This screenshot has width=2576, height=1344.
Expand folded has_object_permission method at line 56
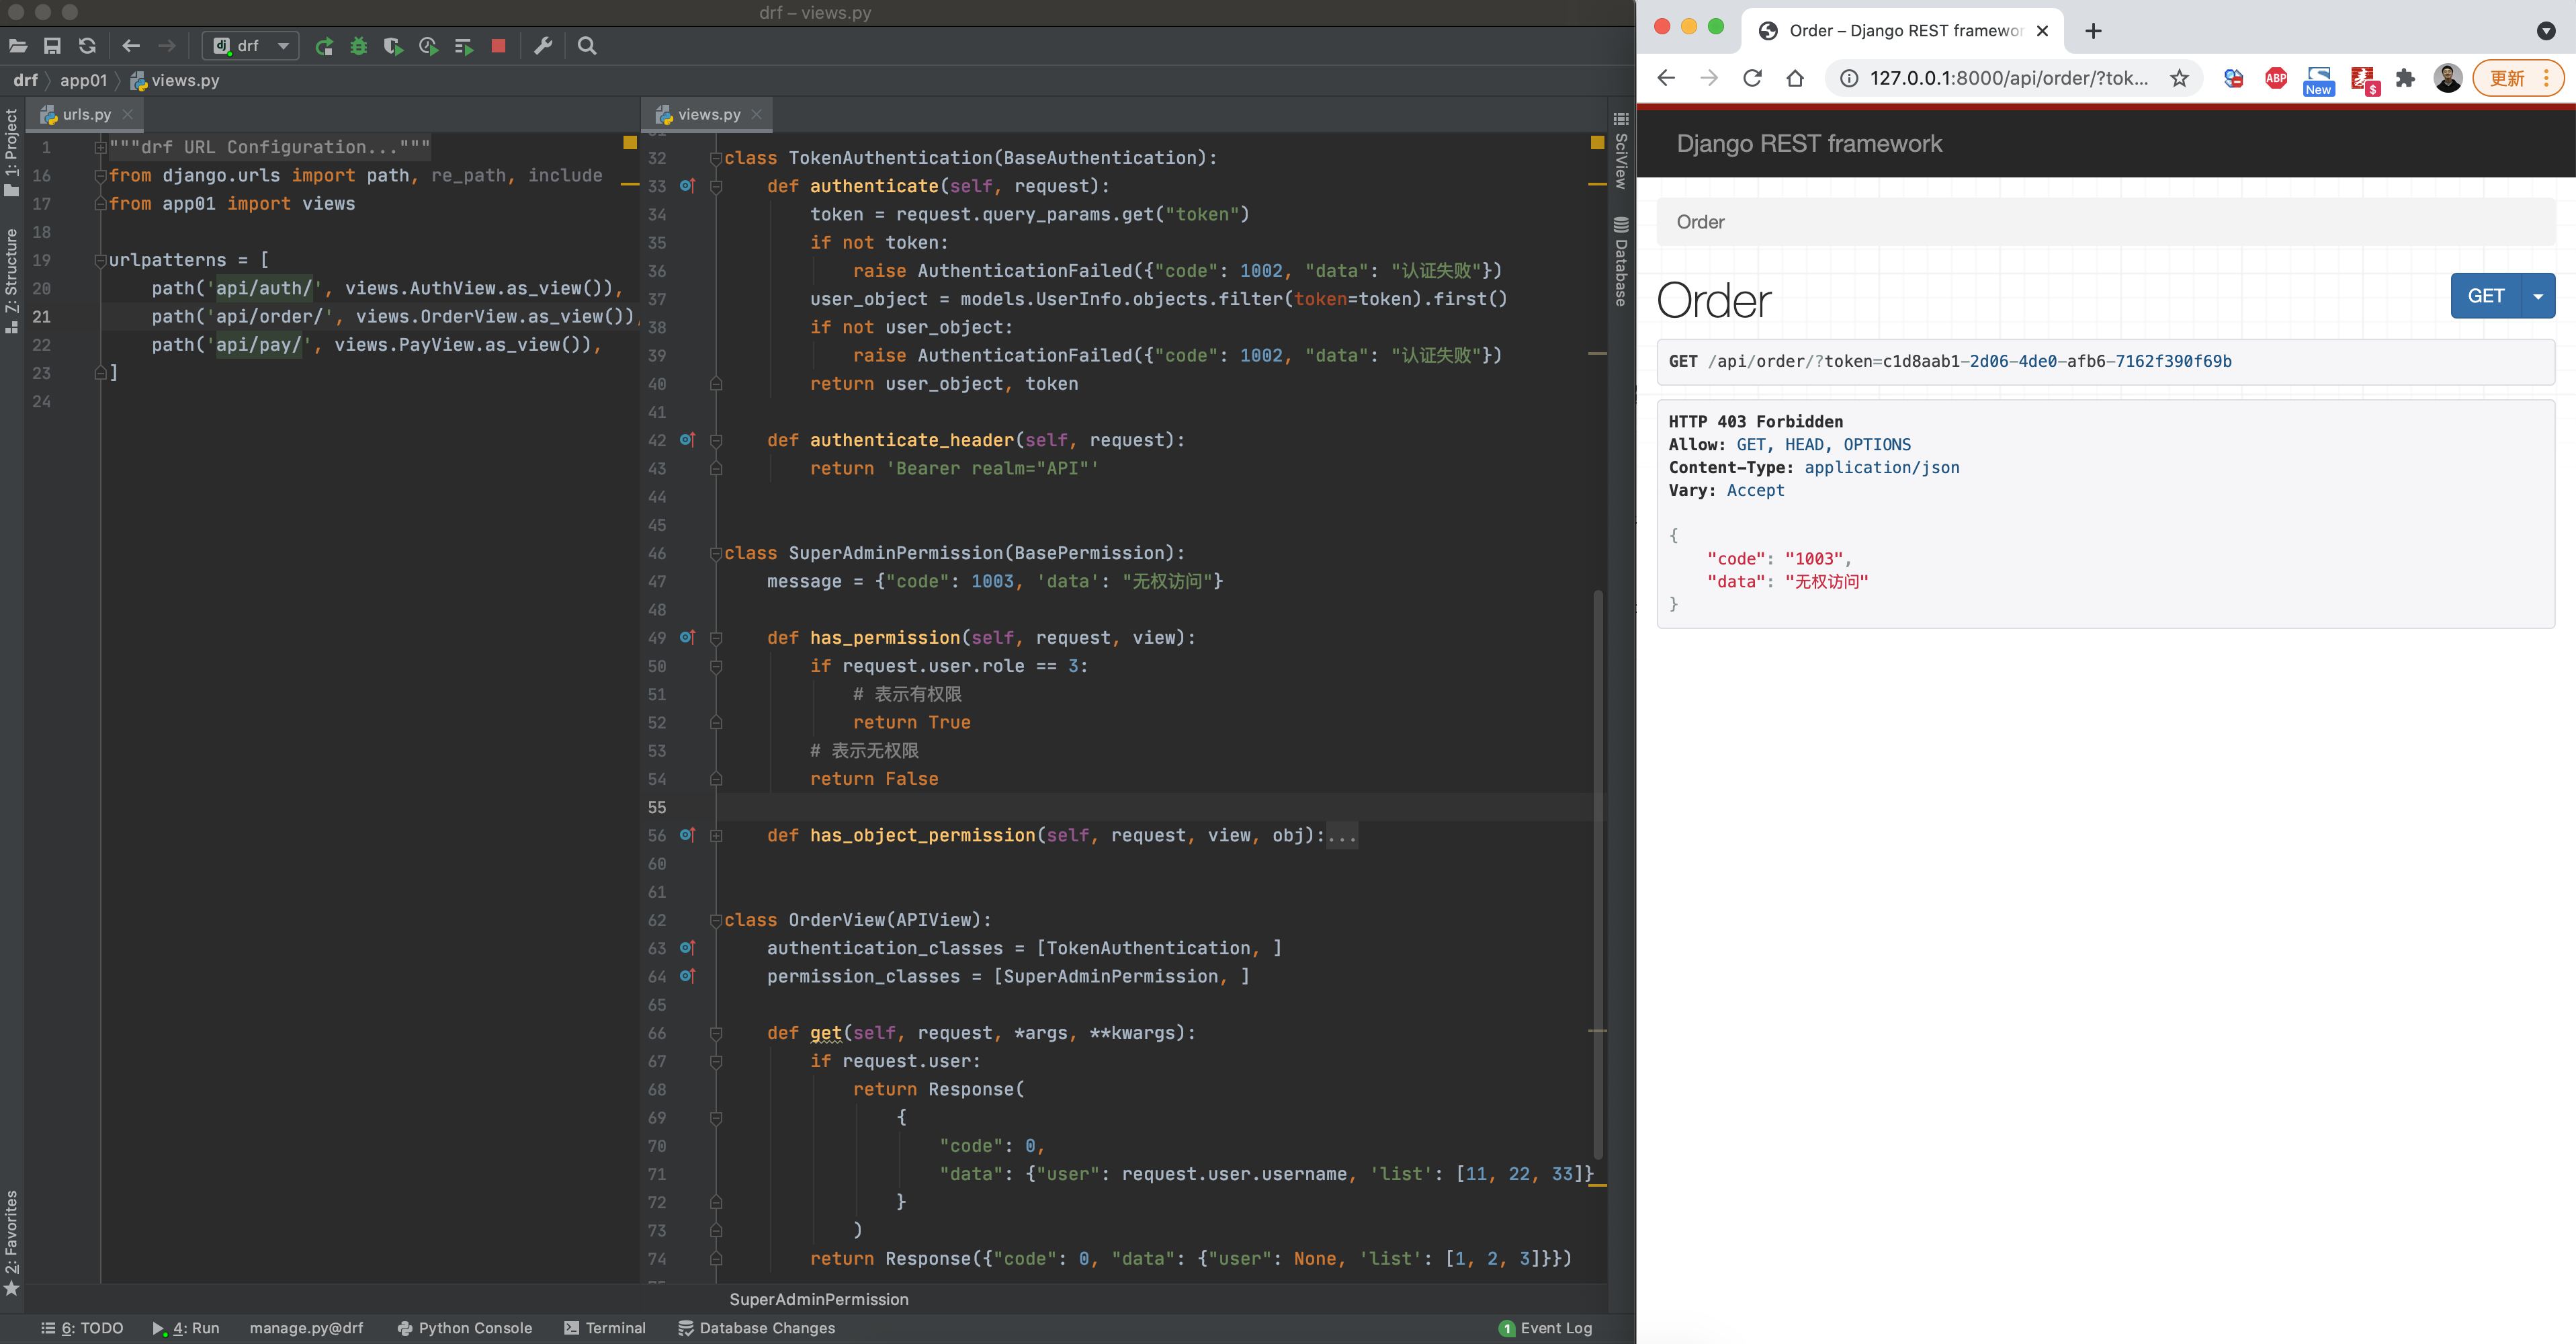click(716, 836)
